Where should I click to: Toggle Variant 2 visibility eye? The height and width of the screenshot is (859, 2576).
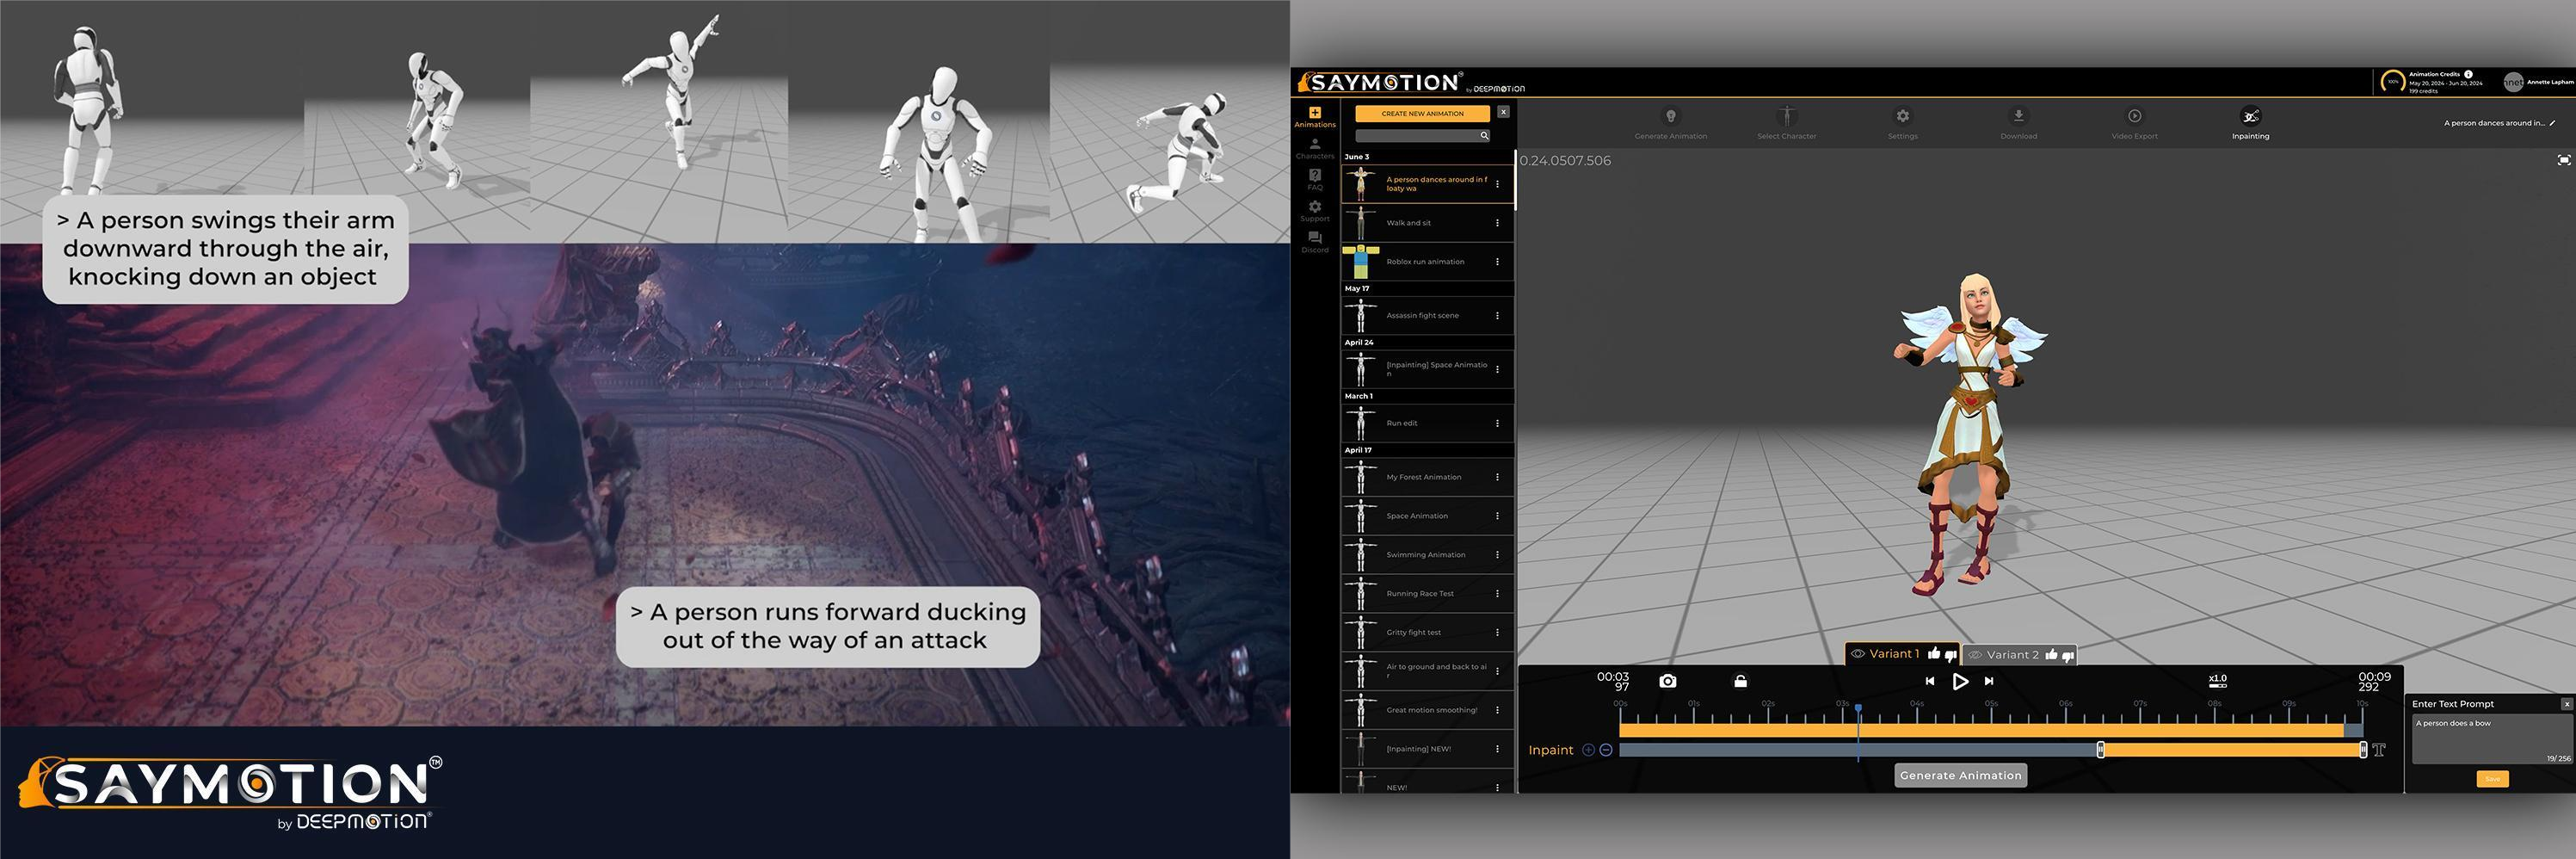coord(1974,655)
